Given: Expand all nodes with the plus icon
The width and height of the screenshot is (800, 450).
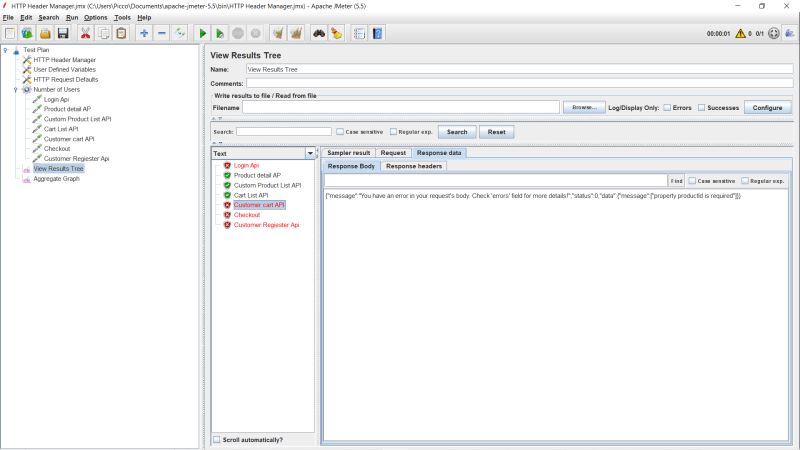Looking at the screenshot, I should (x=144, y=34).
